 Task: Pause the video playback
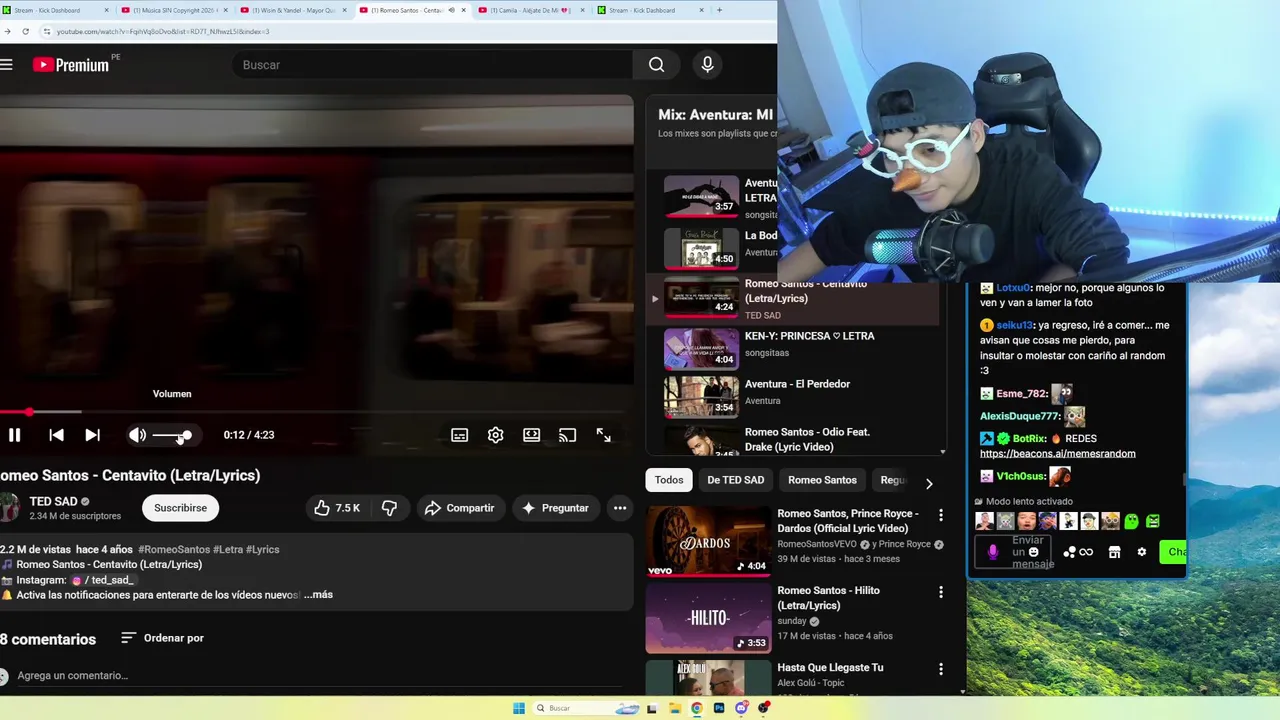click(14, 435)
